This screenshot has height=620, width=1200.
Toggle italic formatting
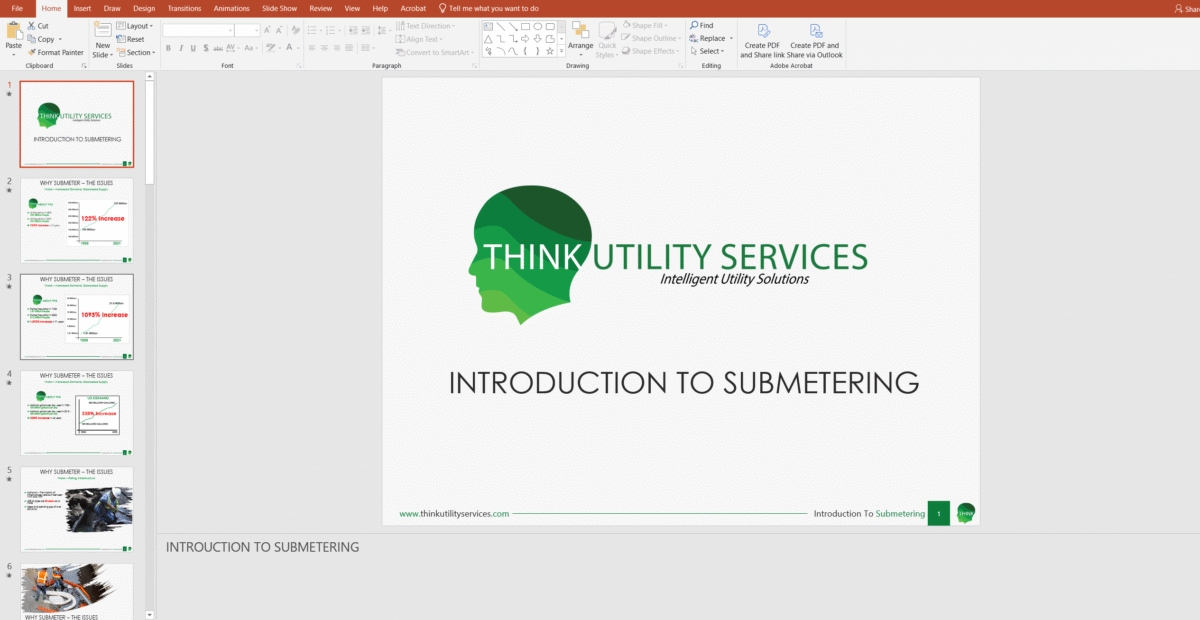click(x=181, y=47)
